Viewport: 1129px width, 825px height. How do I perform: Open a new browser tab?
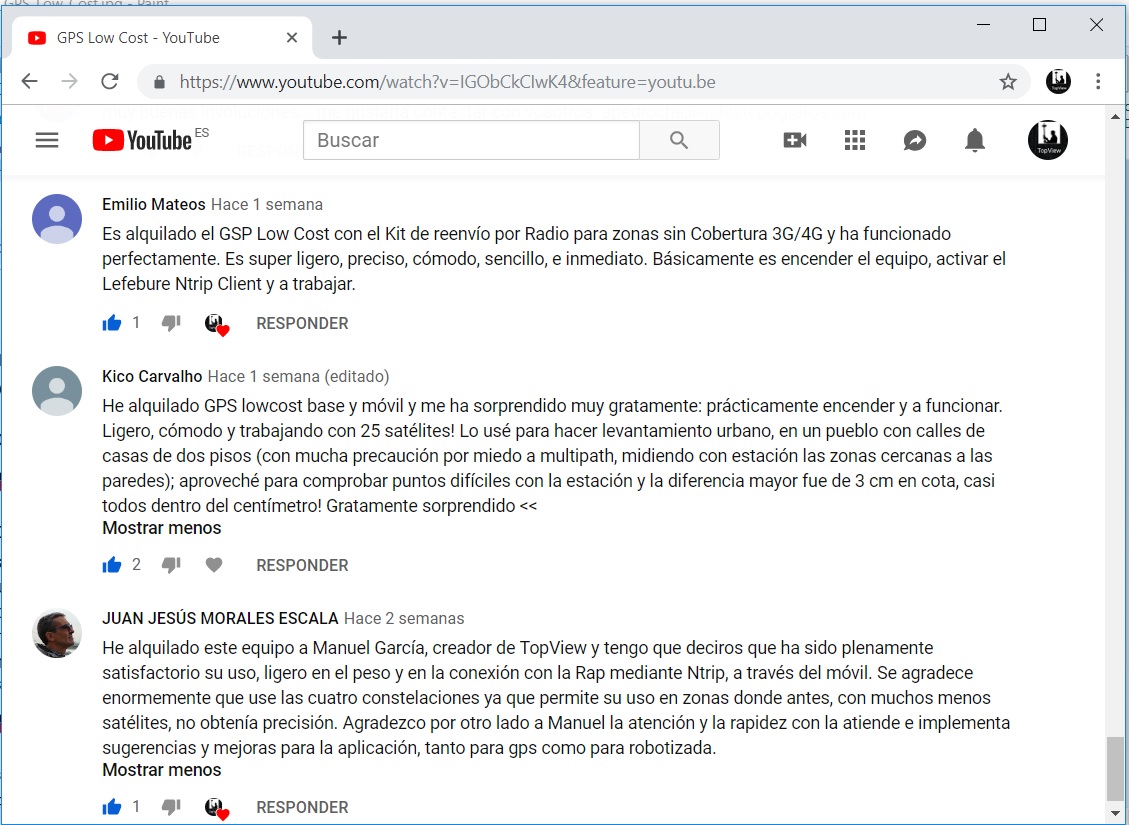click(339, 37)
